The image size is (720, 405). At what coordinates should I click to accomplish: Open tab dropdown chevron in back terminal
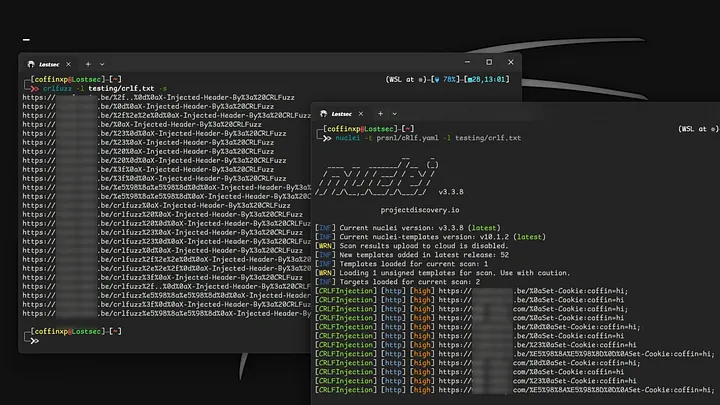[102, 64]
